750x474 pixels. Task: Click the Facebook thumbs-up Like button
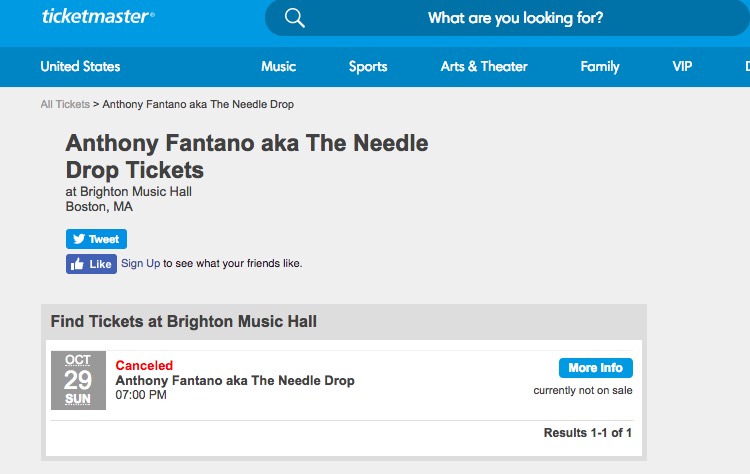click(x=91, y=264)
